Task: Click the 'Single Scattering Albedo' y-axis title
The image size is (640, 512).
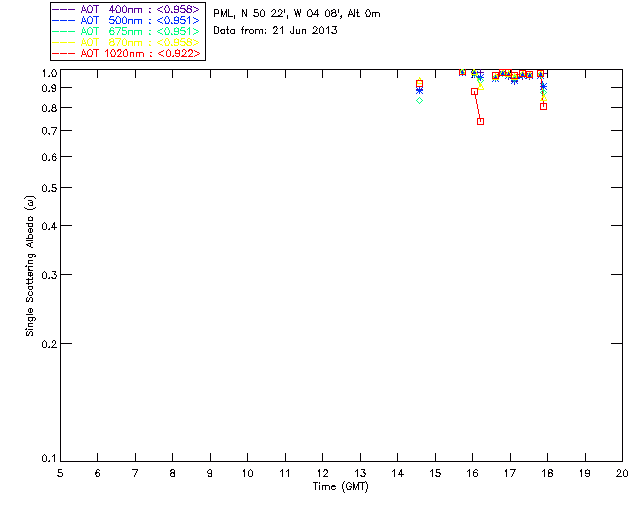Action: click(30, 266)
